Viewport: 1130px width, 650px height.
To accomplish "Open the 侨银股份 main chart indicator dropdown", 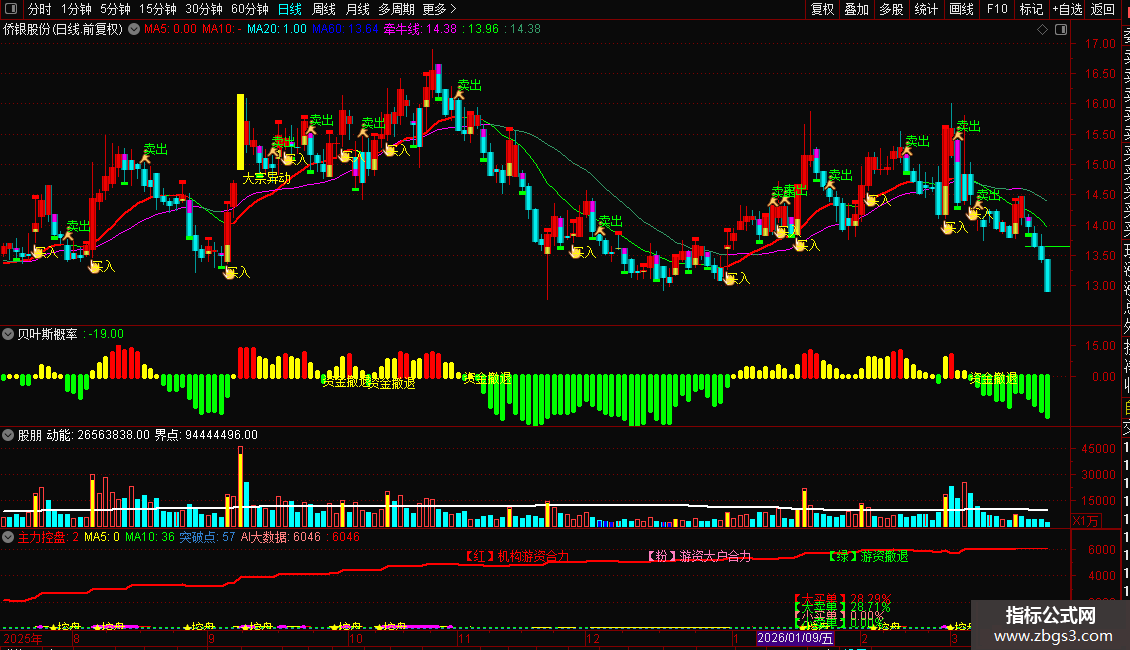I will (134, 30).
